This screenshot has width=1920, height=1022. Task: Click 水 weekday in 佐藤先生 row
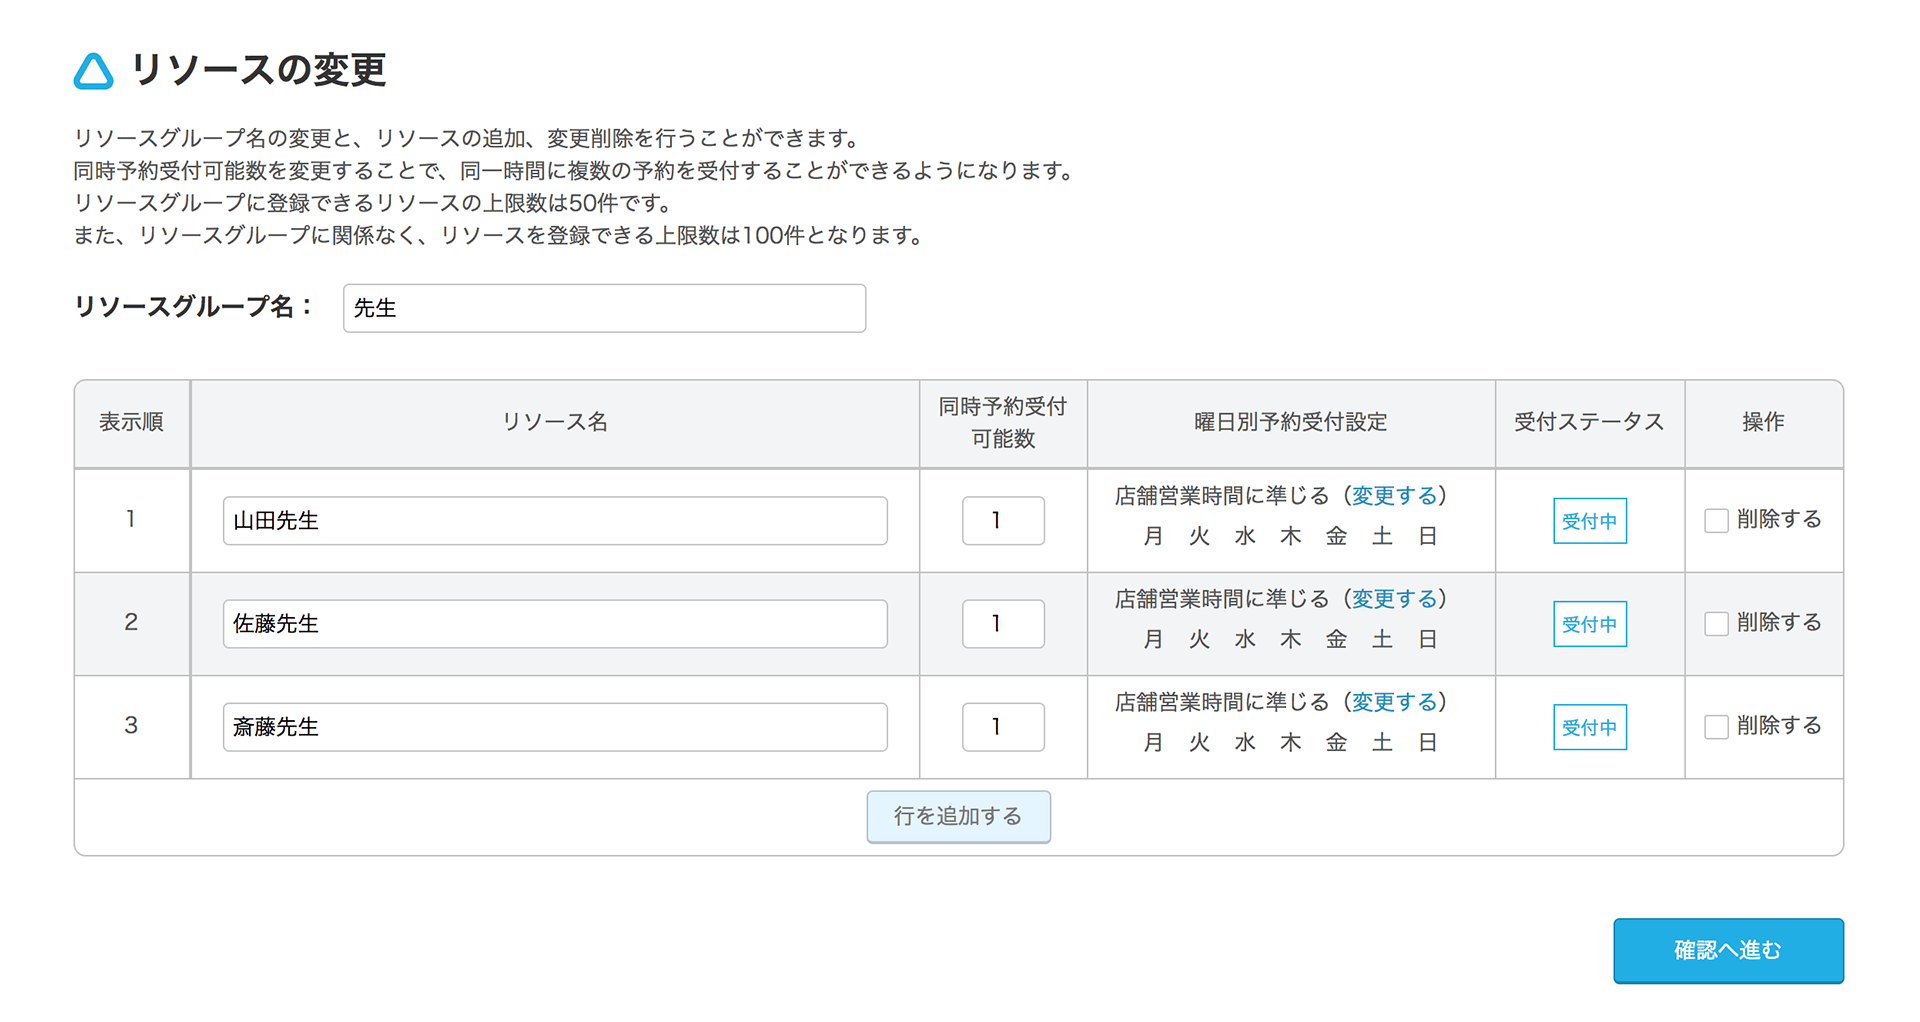pyautogui.click(x=1245, y=640)
